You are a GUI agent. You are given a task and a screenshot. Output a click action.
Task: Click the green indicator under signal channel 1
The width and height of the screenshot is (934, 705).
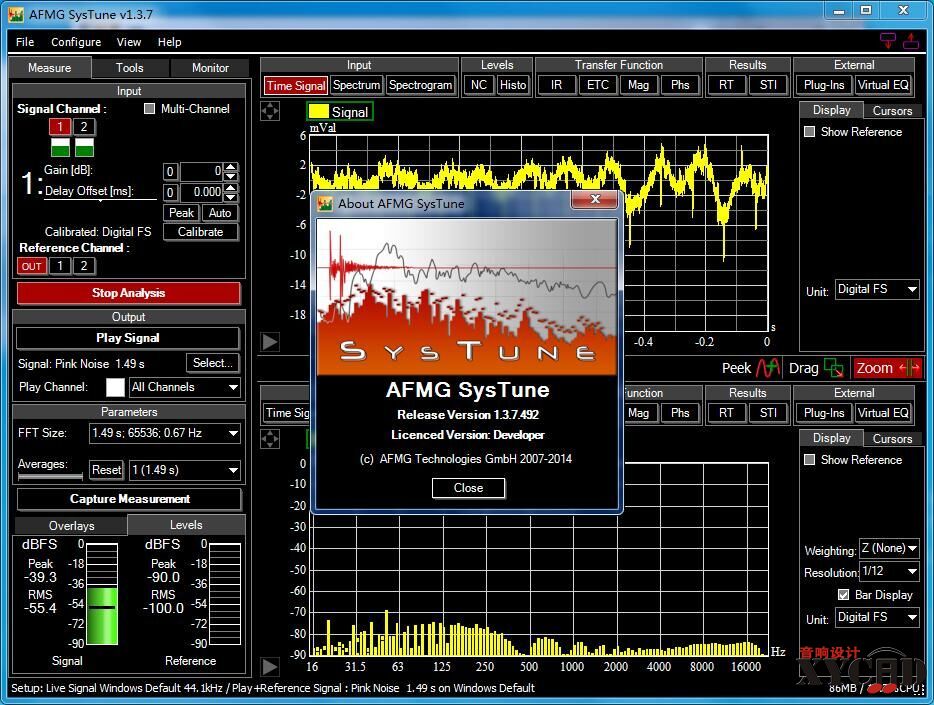pos(60,147)
